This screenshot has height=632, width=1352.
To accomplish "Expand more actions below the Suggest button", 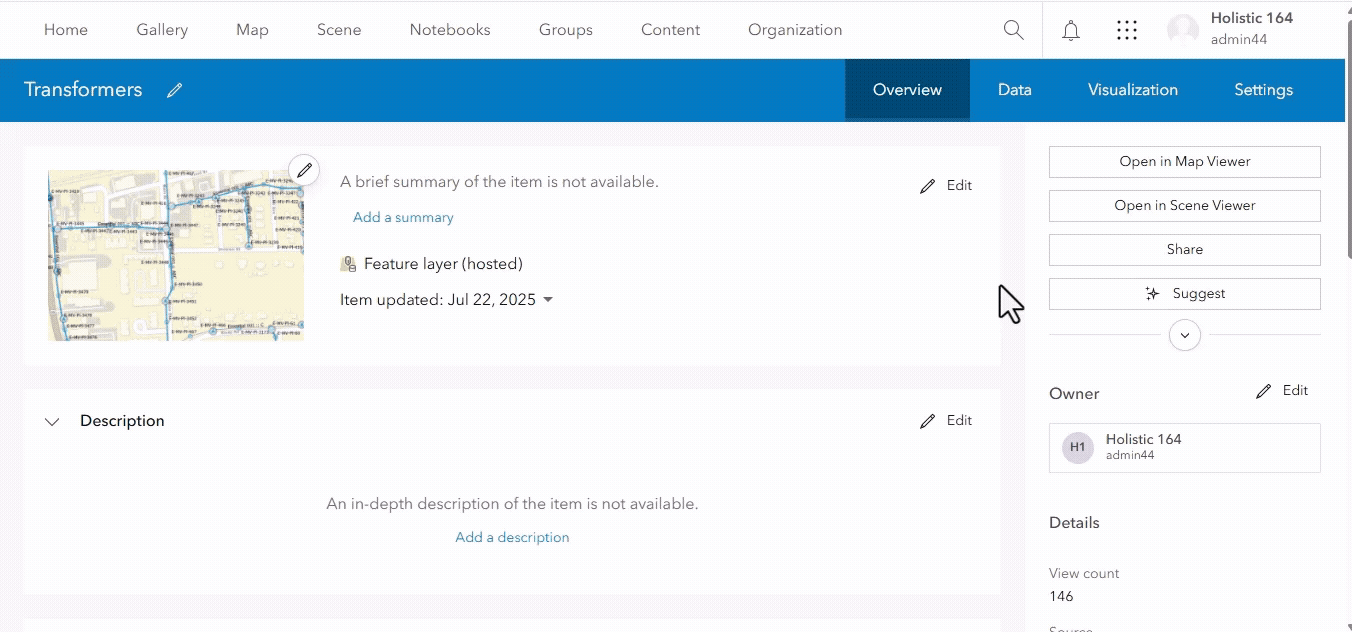I will point(1184,335).
